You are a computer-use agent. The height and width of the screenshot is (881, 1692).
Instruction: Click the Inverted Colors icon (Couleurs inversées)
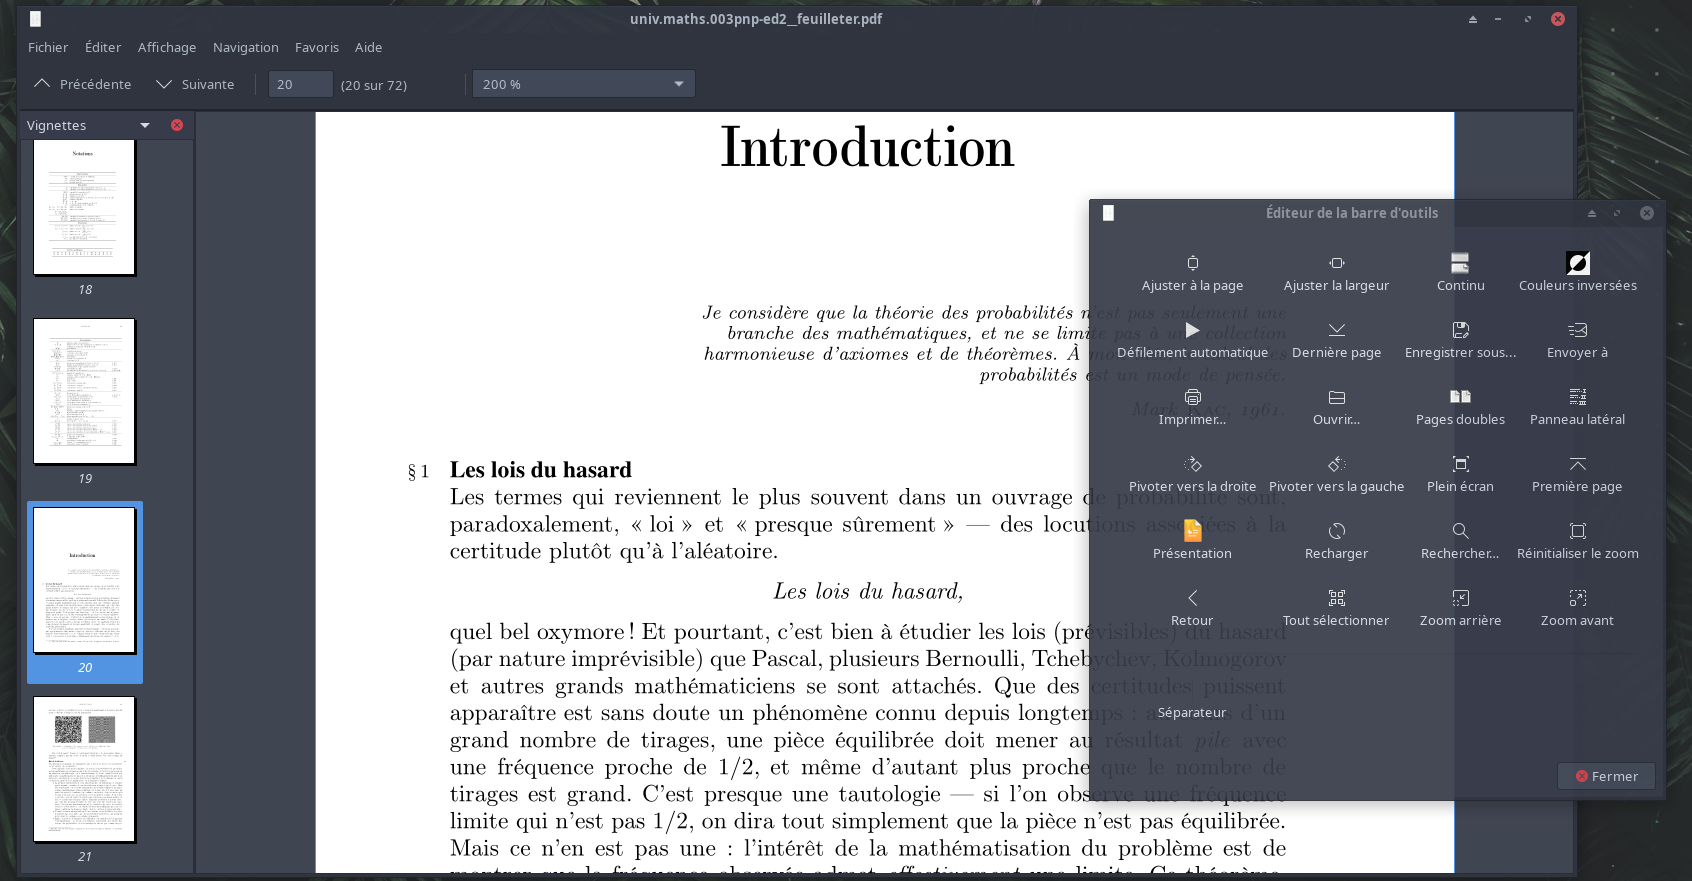[1577, 263]
